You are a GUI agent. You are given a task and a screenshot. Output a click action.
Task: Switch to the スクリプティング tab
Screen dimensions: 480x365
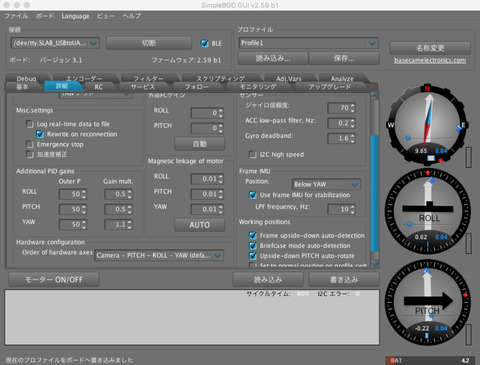click(x=220, y=79)
